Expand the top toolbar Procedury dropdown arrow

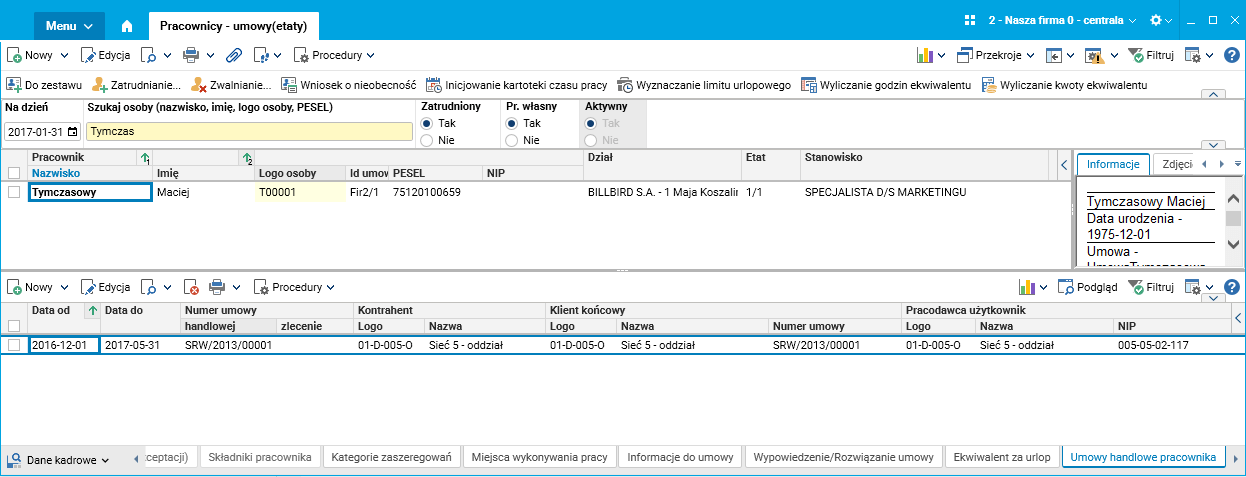(x=370, y=55)
